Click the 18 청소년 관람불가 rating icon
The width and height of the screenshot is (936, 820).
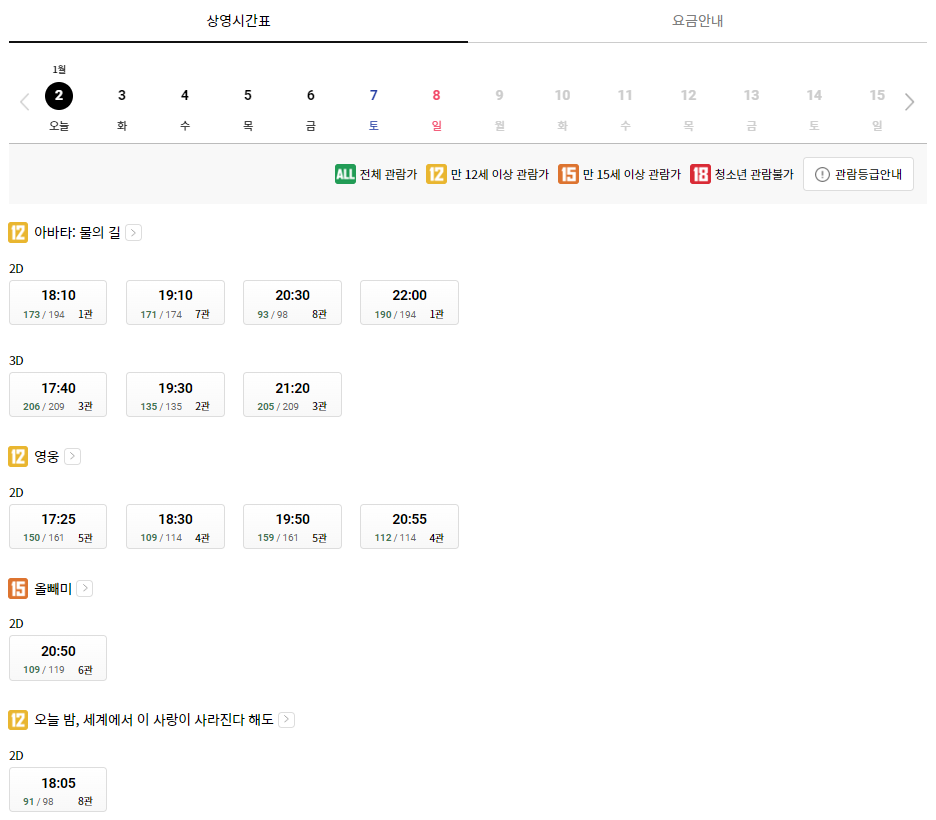point(700,173)
